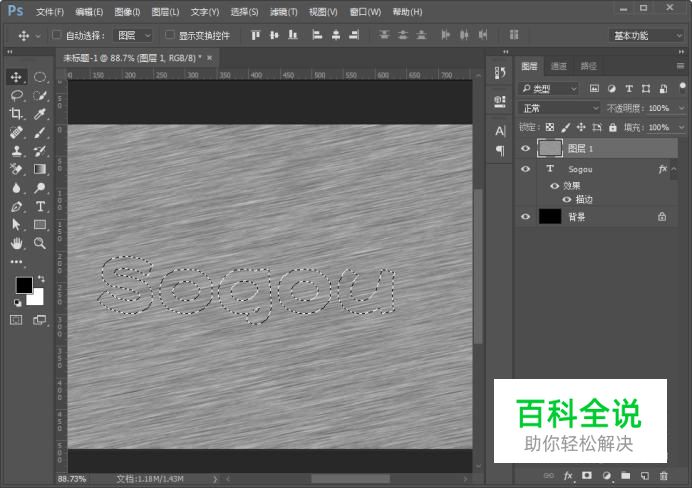Screen dimensions: 692x488
Task: Select the Elliptical Marquee tool
Action: pyautogui.click(x=40, y=77)
